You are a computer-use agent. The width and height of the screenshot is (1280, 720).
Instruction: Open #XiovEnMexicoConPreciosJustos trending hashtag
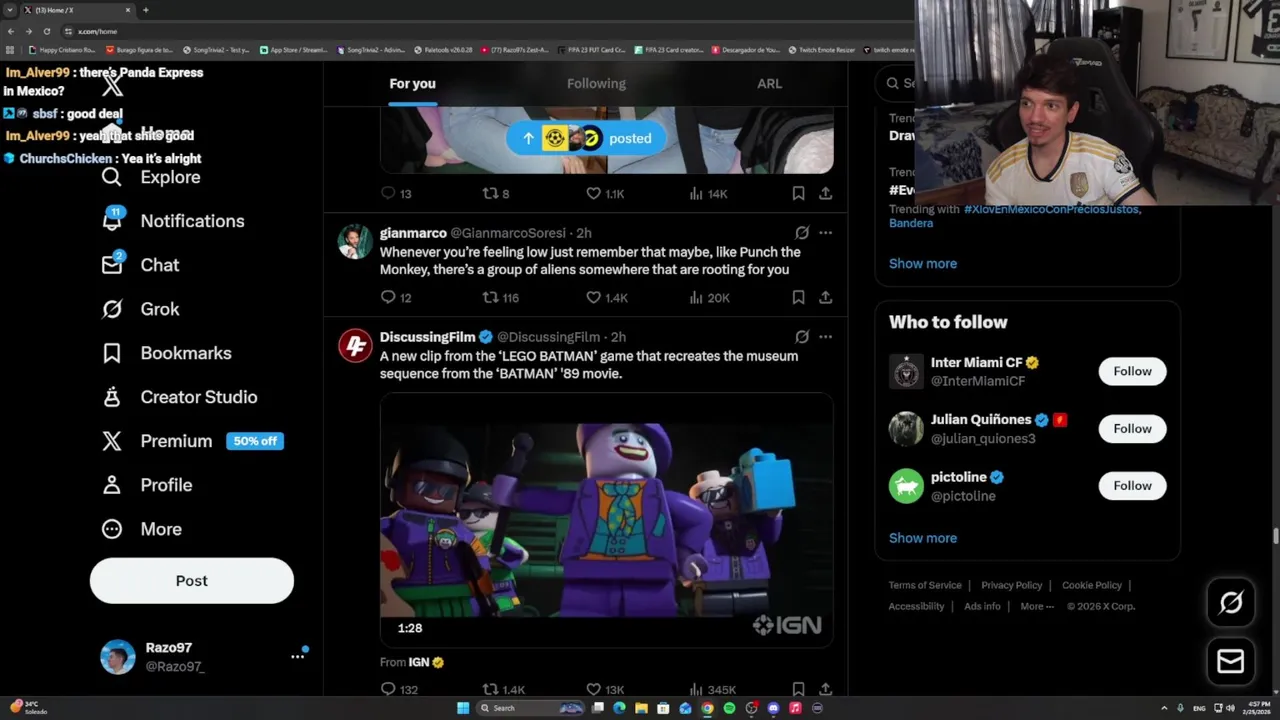[1052, 209]
